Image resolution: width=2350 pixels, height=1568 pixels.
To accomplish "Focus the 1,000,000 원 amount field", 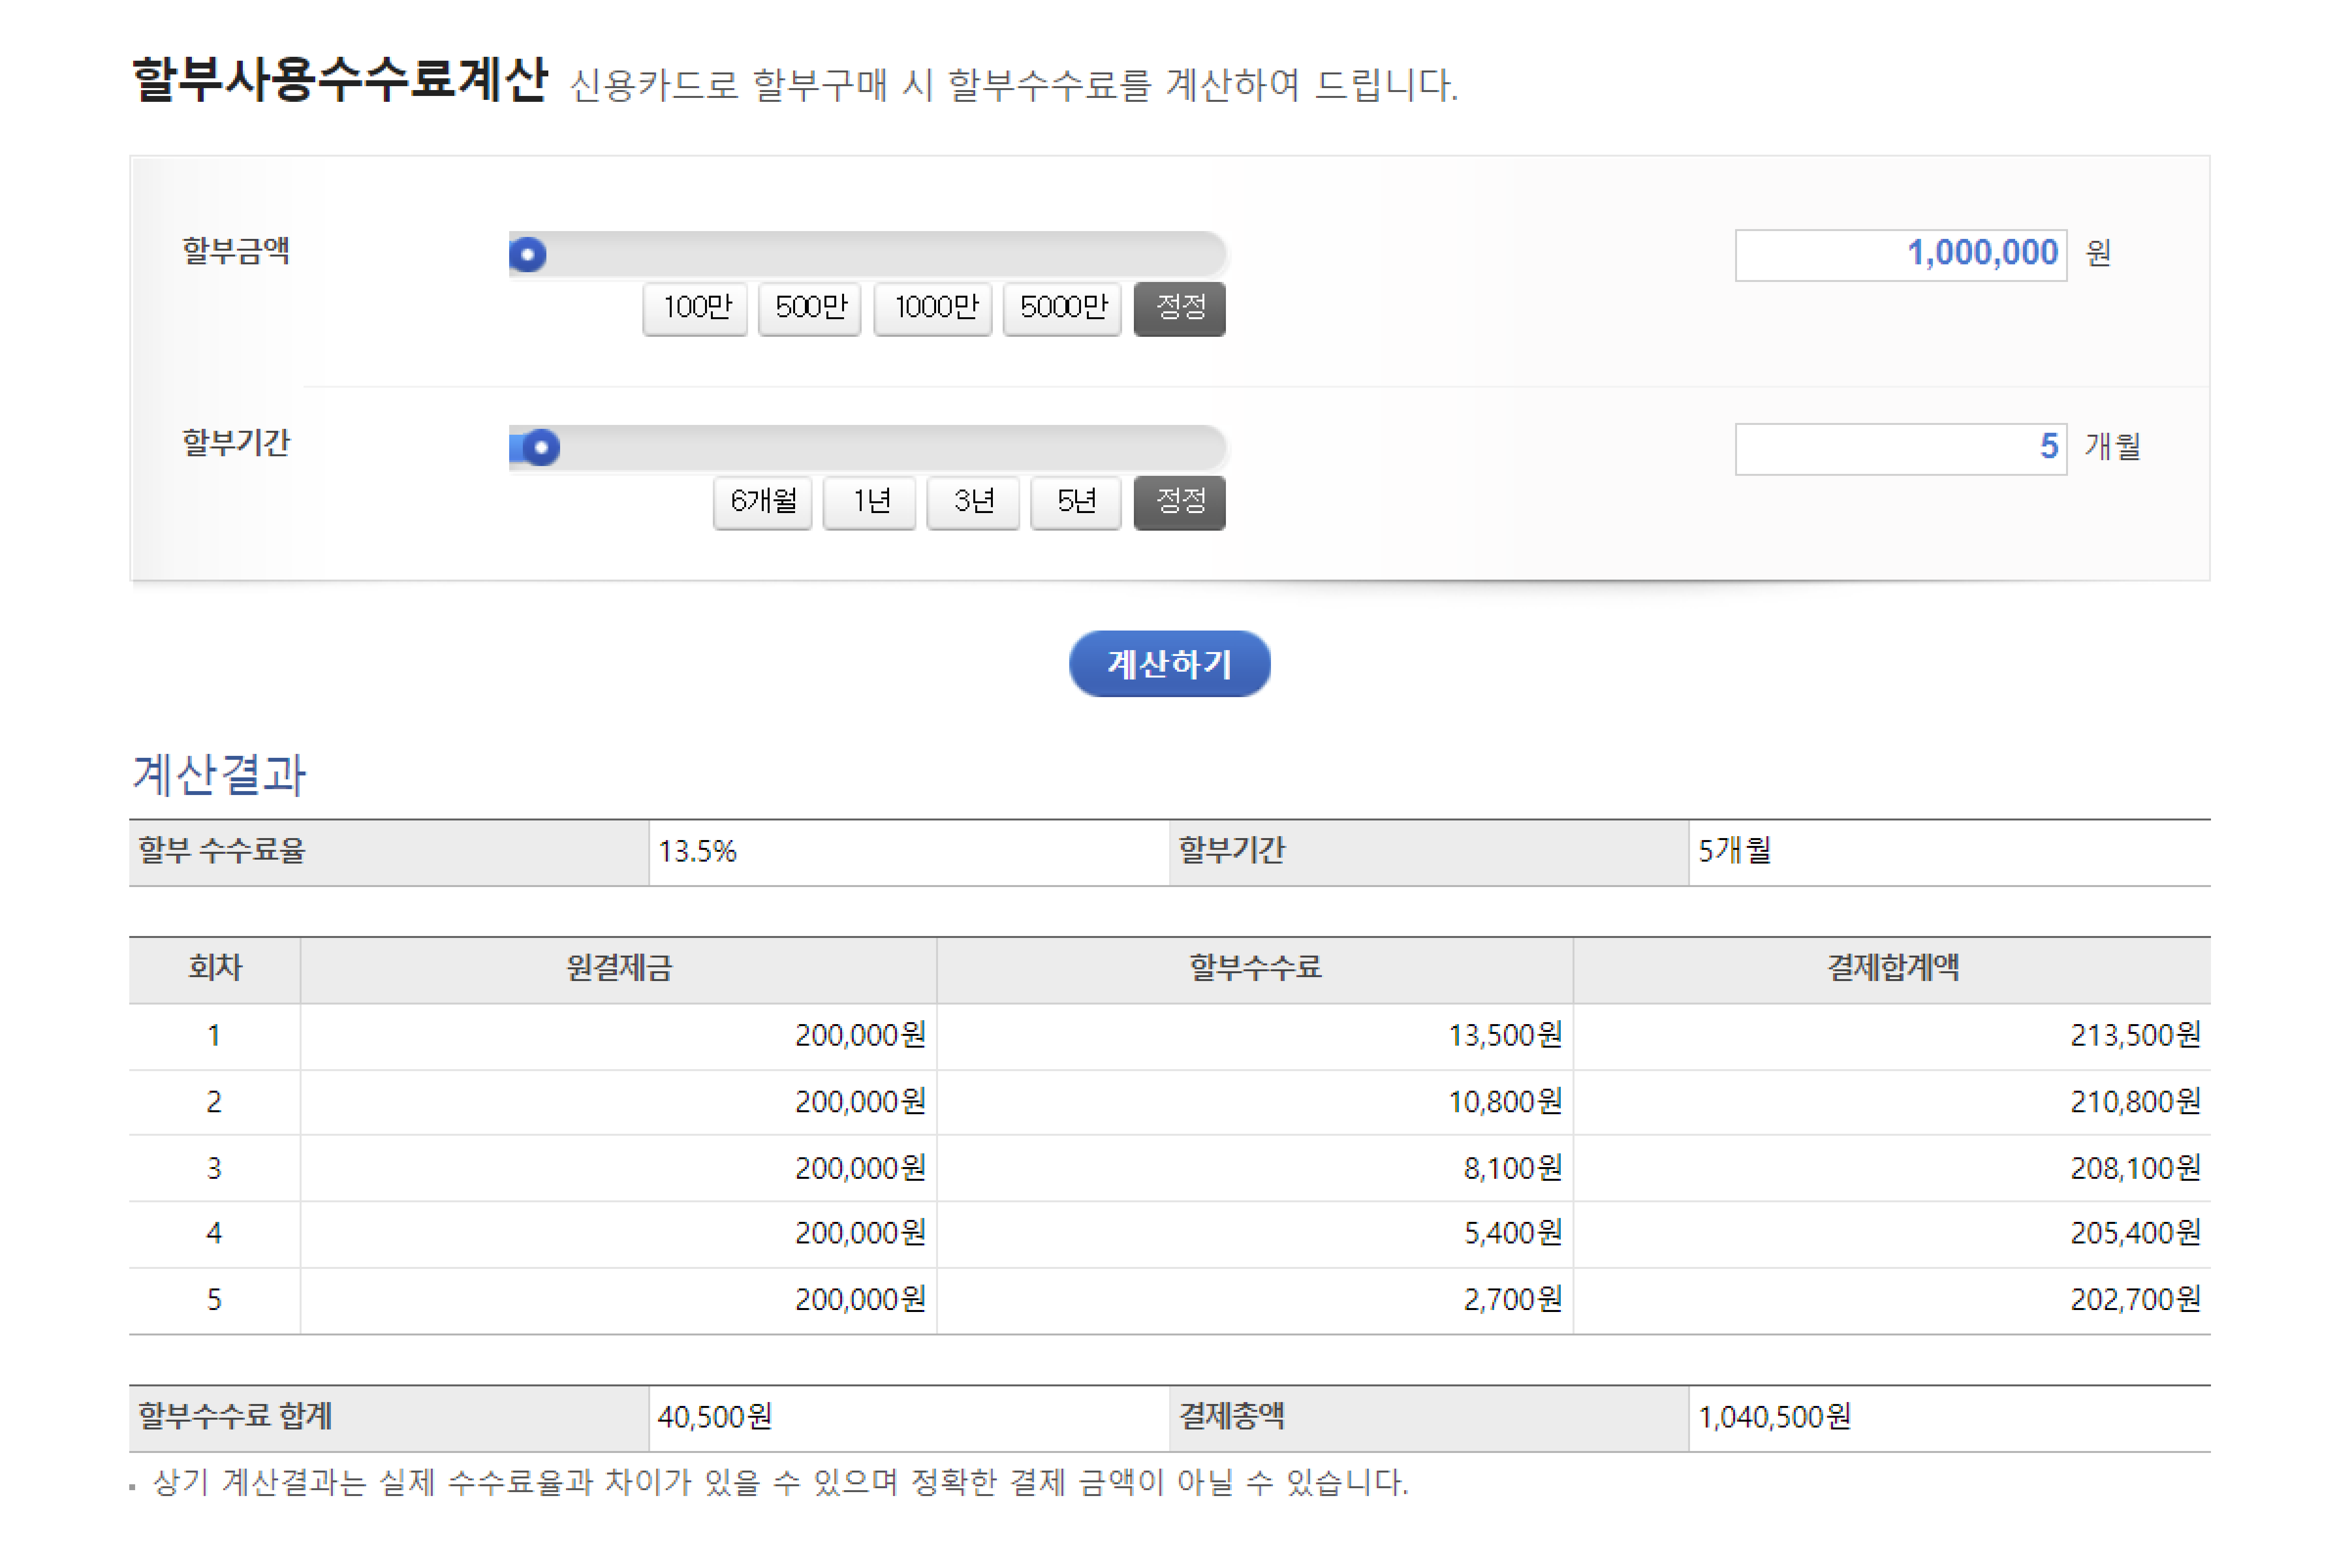I will (1900, 255).
